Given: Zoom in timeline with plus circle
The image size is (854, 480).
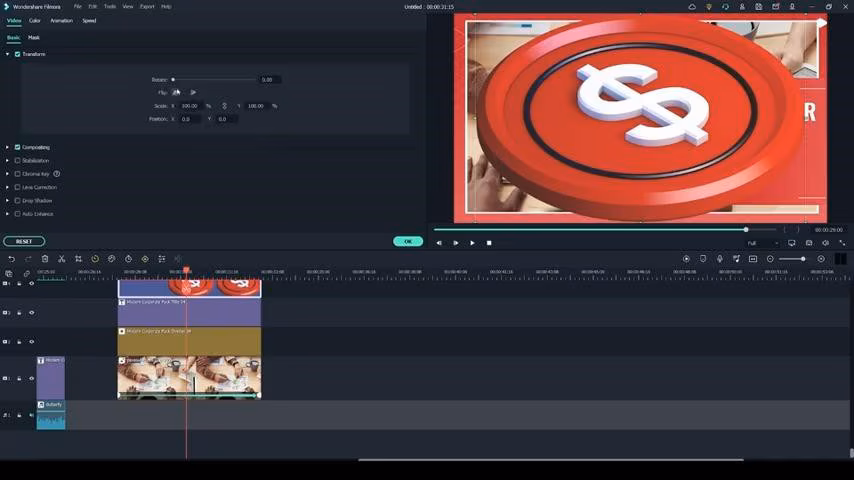Looking at the screenshot, I should coord(821,259).
